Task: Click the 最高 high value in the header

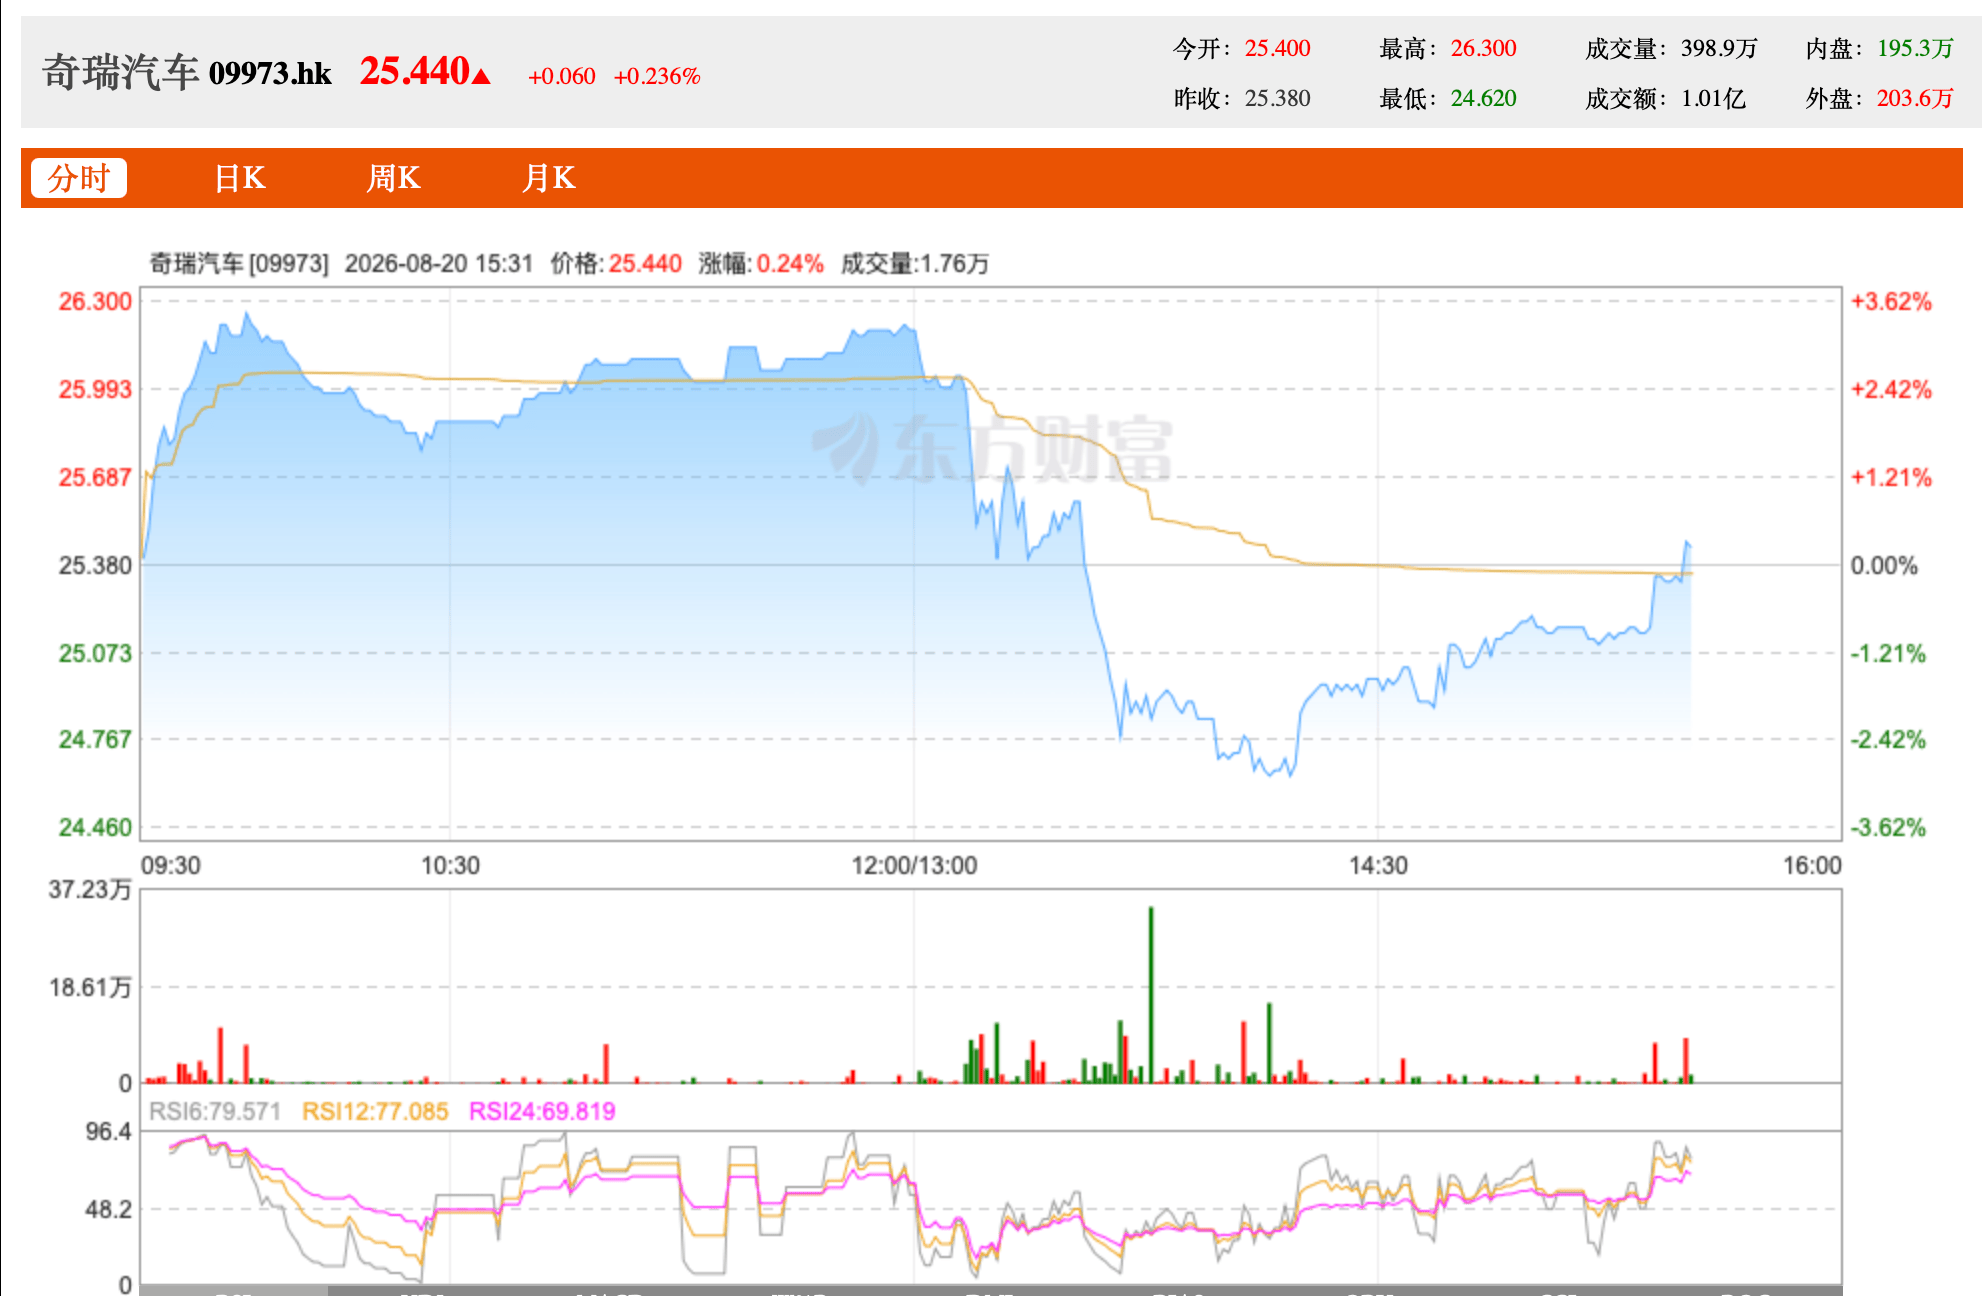Action: [x=1484, y=48]
